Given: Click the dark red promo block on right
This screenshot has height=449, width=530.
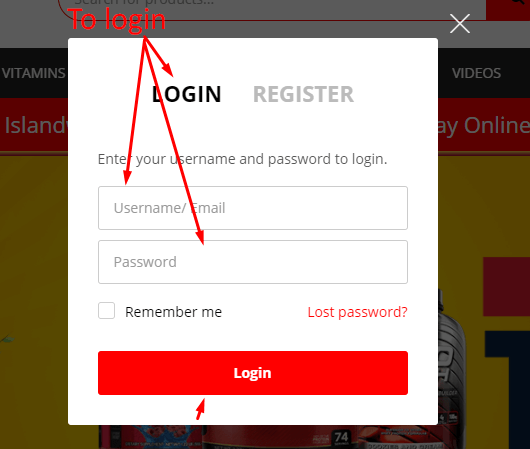Looking at the screenshot, I should pos(506,287).
